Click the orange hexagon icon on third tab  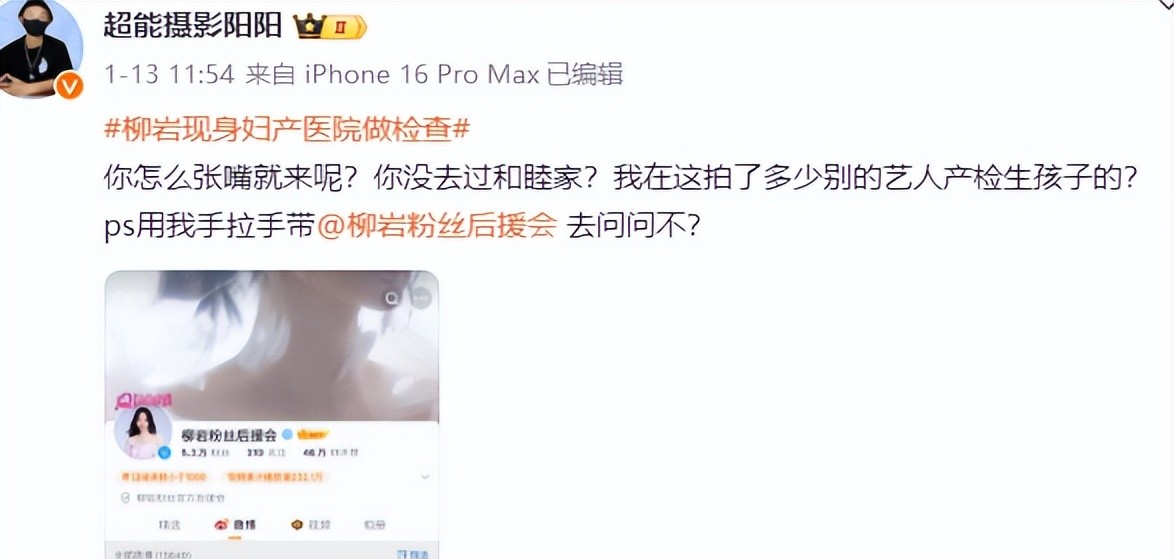click(297, 524)
